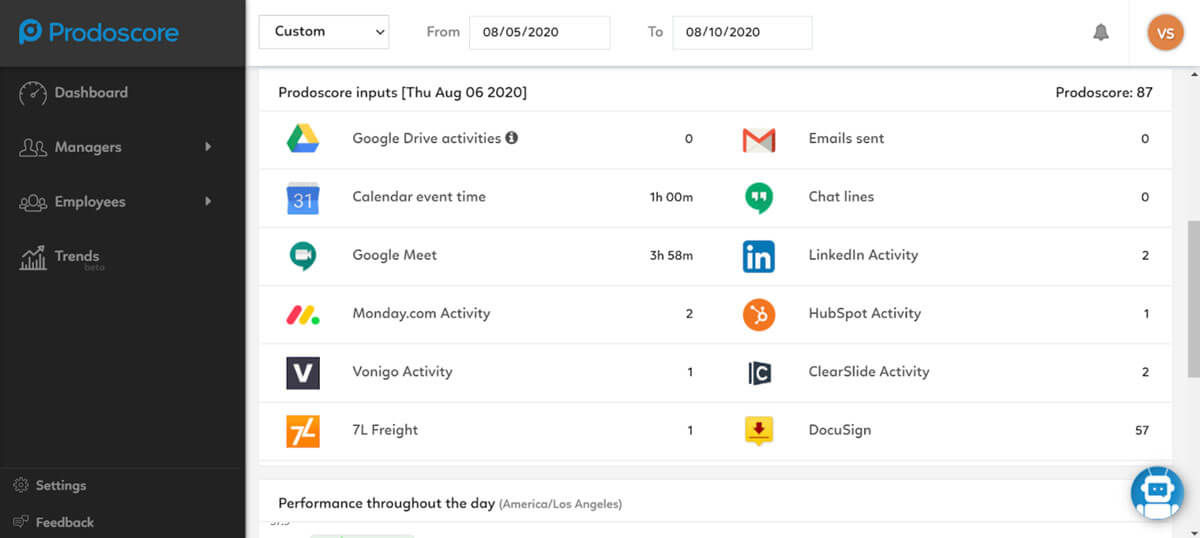Screen dimensions: 1200x538
Task: Click the Monday.com icon
Action: (x=303, y=315)
